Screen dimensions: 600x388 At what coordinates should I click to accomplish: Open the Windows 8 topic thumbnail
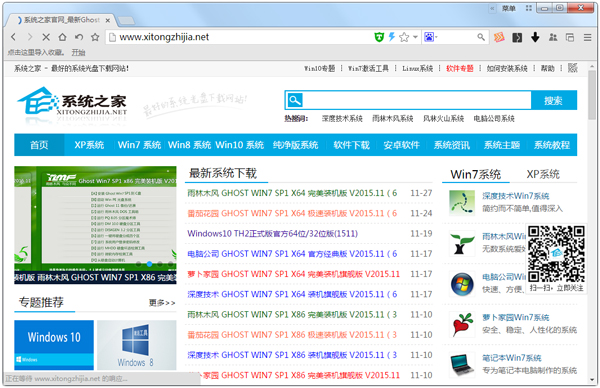[x=137, y=345]
